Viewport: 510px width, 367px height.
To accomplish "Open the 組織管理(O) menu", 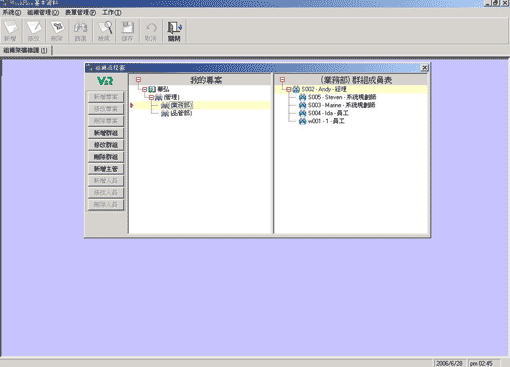I will [x=43, y=13].
